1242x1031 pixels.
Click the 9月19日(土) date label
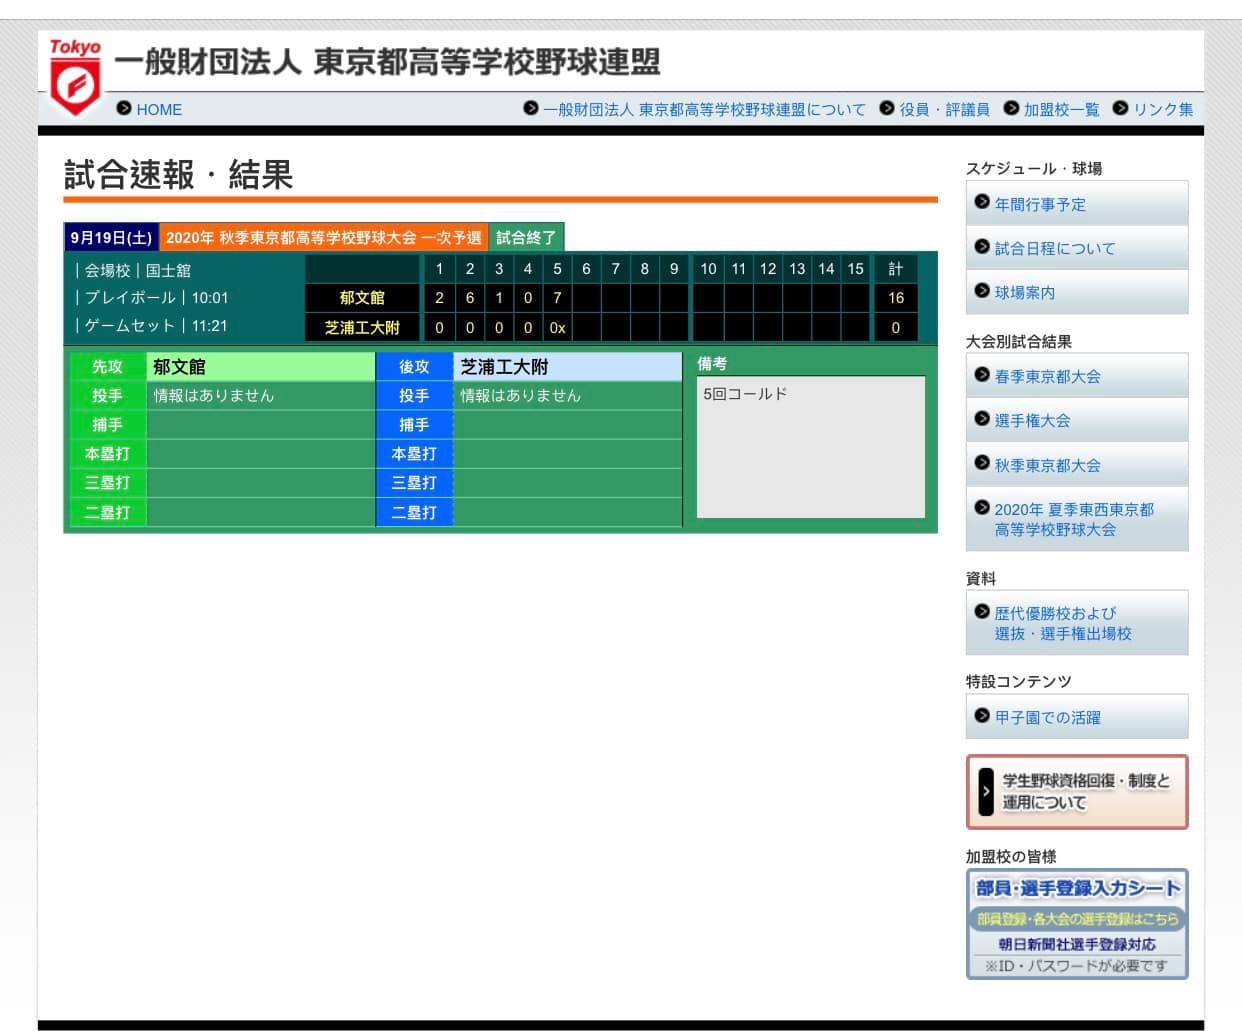111,237
